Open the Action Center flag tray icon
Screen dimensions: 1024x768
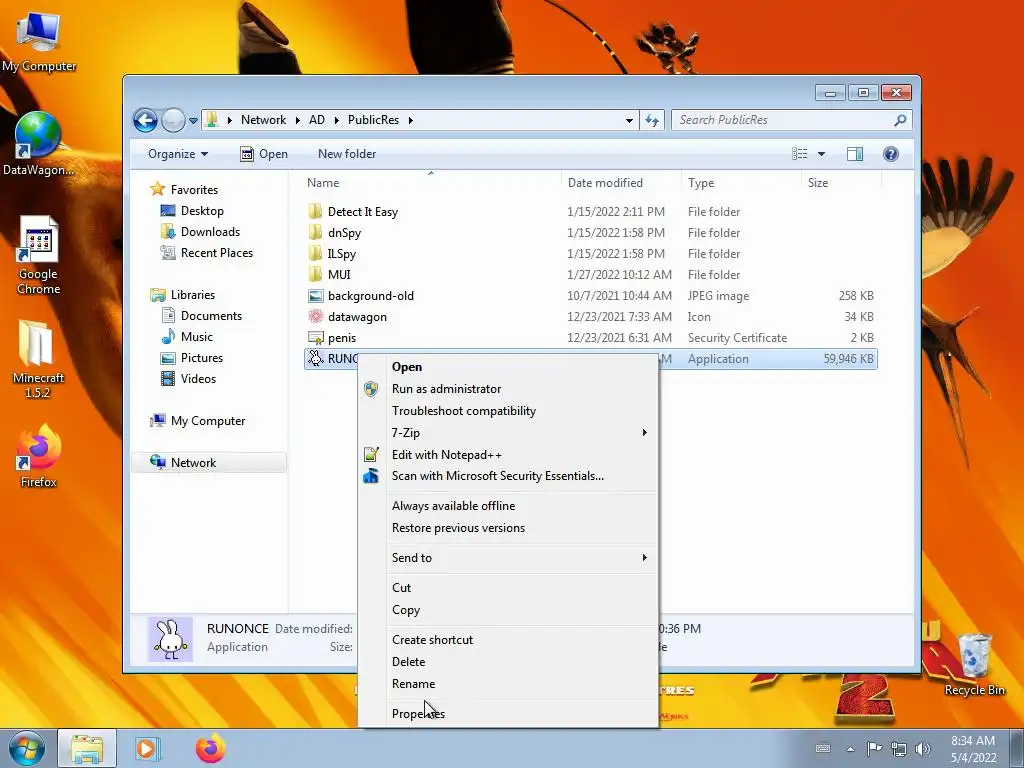coord(874,748)
